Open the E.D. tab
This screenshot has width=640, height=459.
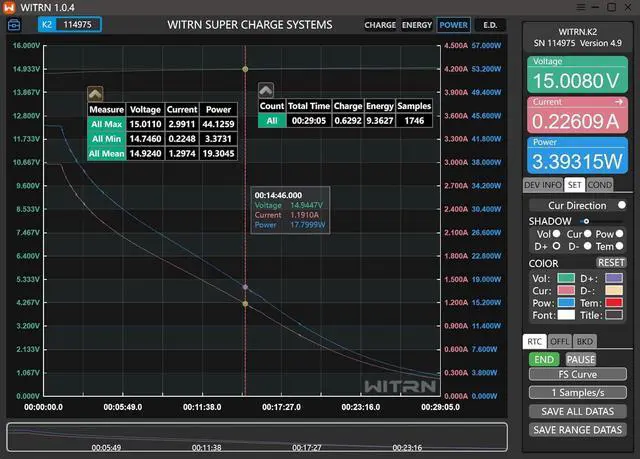(489, 25)
